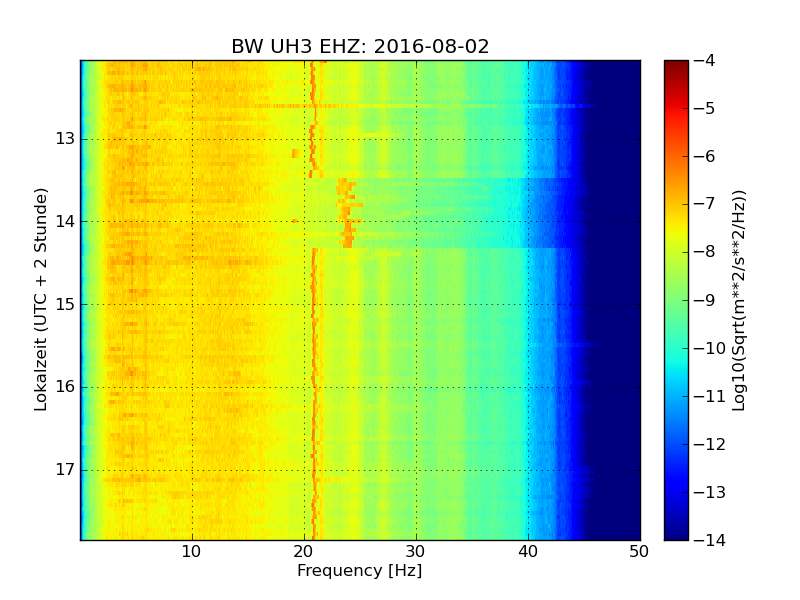
Task: Click the colorbar tick label '−11'
Action: point(709,396)
